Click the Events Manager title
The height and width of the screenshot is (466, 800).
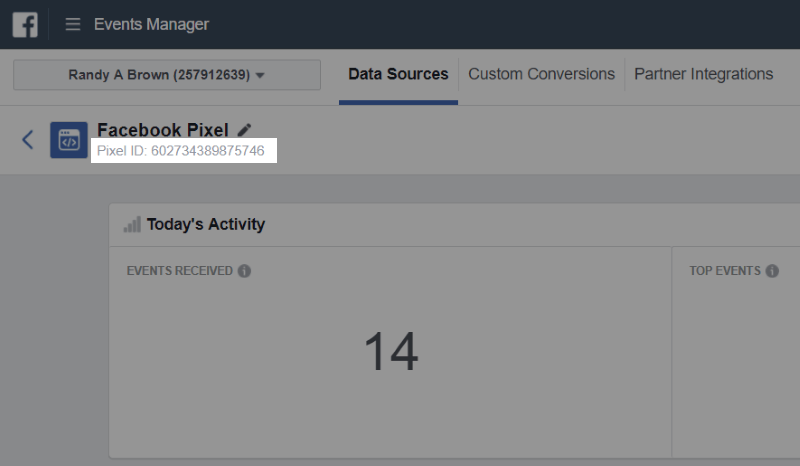click(152, 24)
